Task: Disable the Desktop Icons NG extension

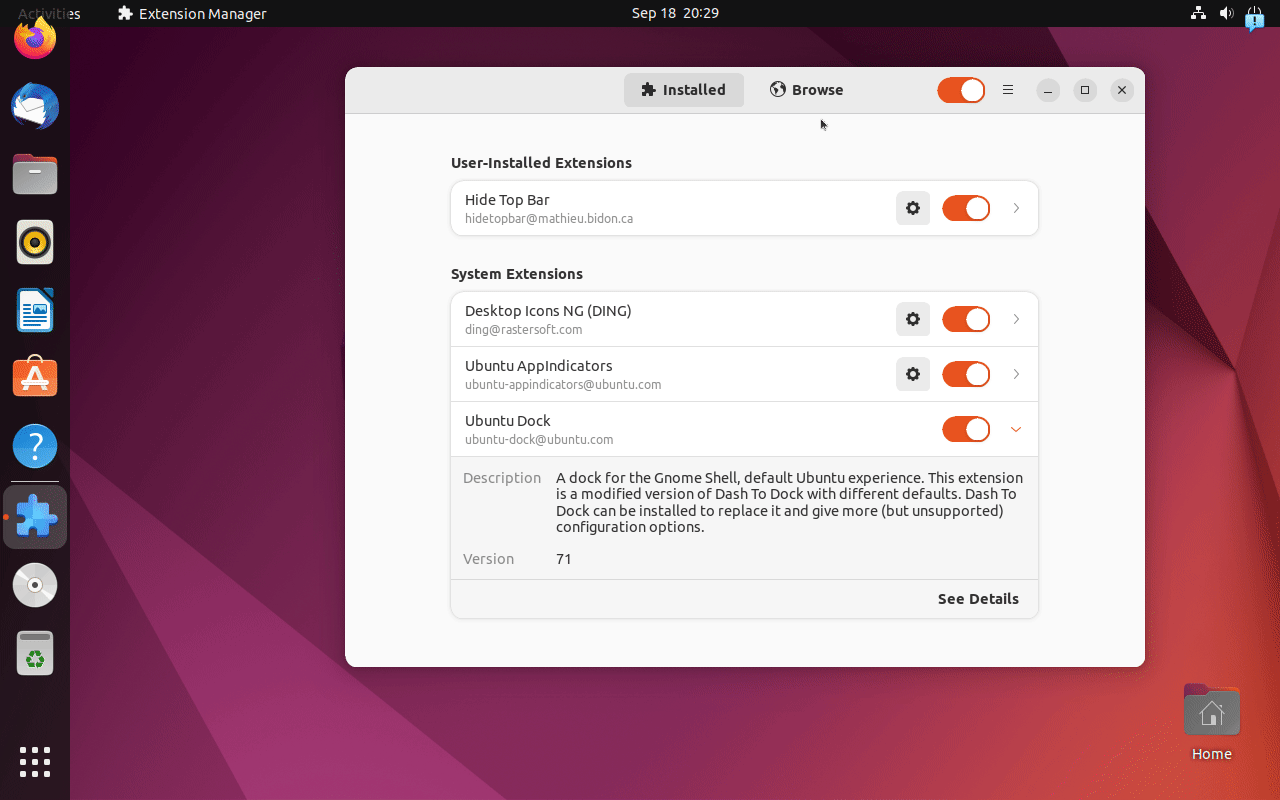Action: pos(965,319)
